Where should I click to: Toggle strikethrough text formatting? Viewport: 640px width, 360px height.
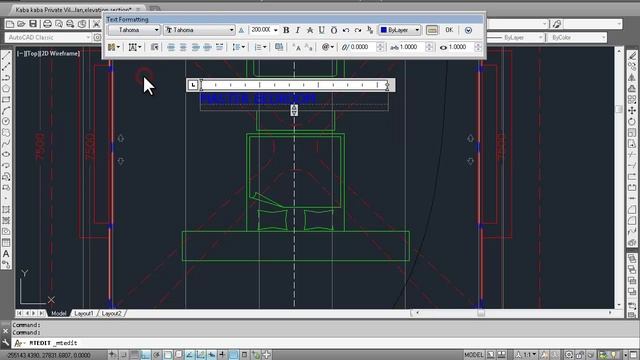310,30
